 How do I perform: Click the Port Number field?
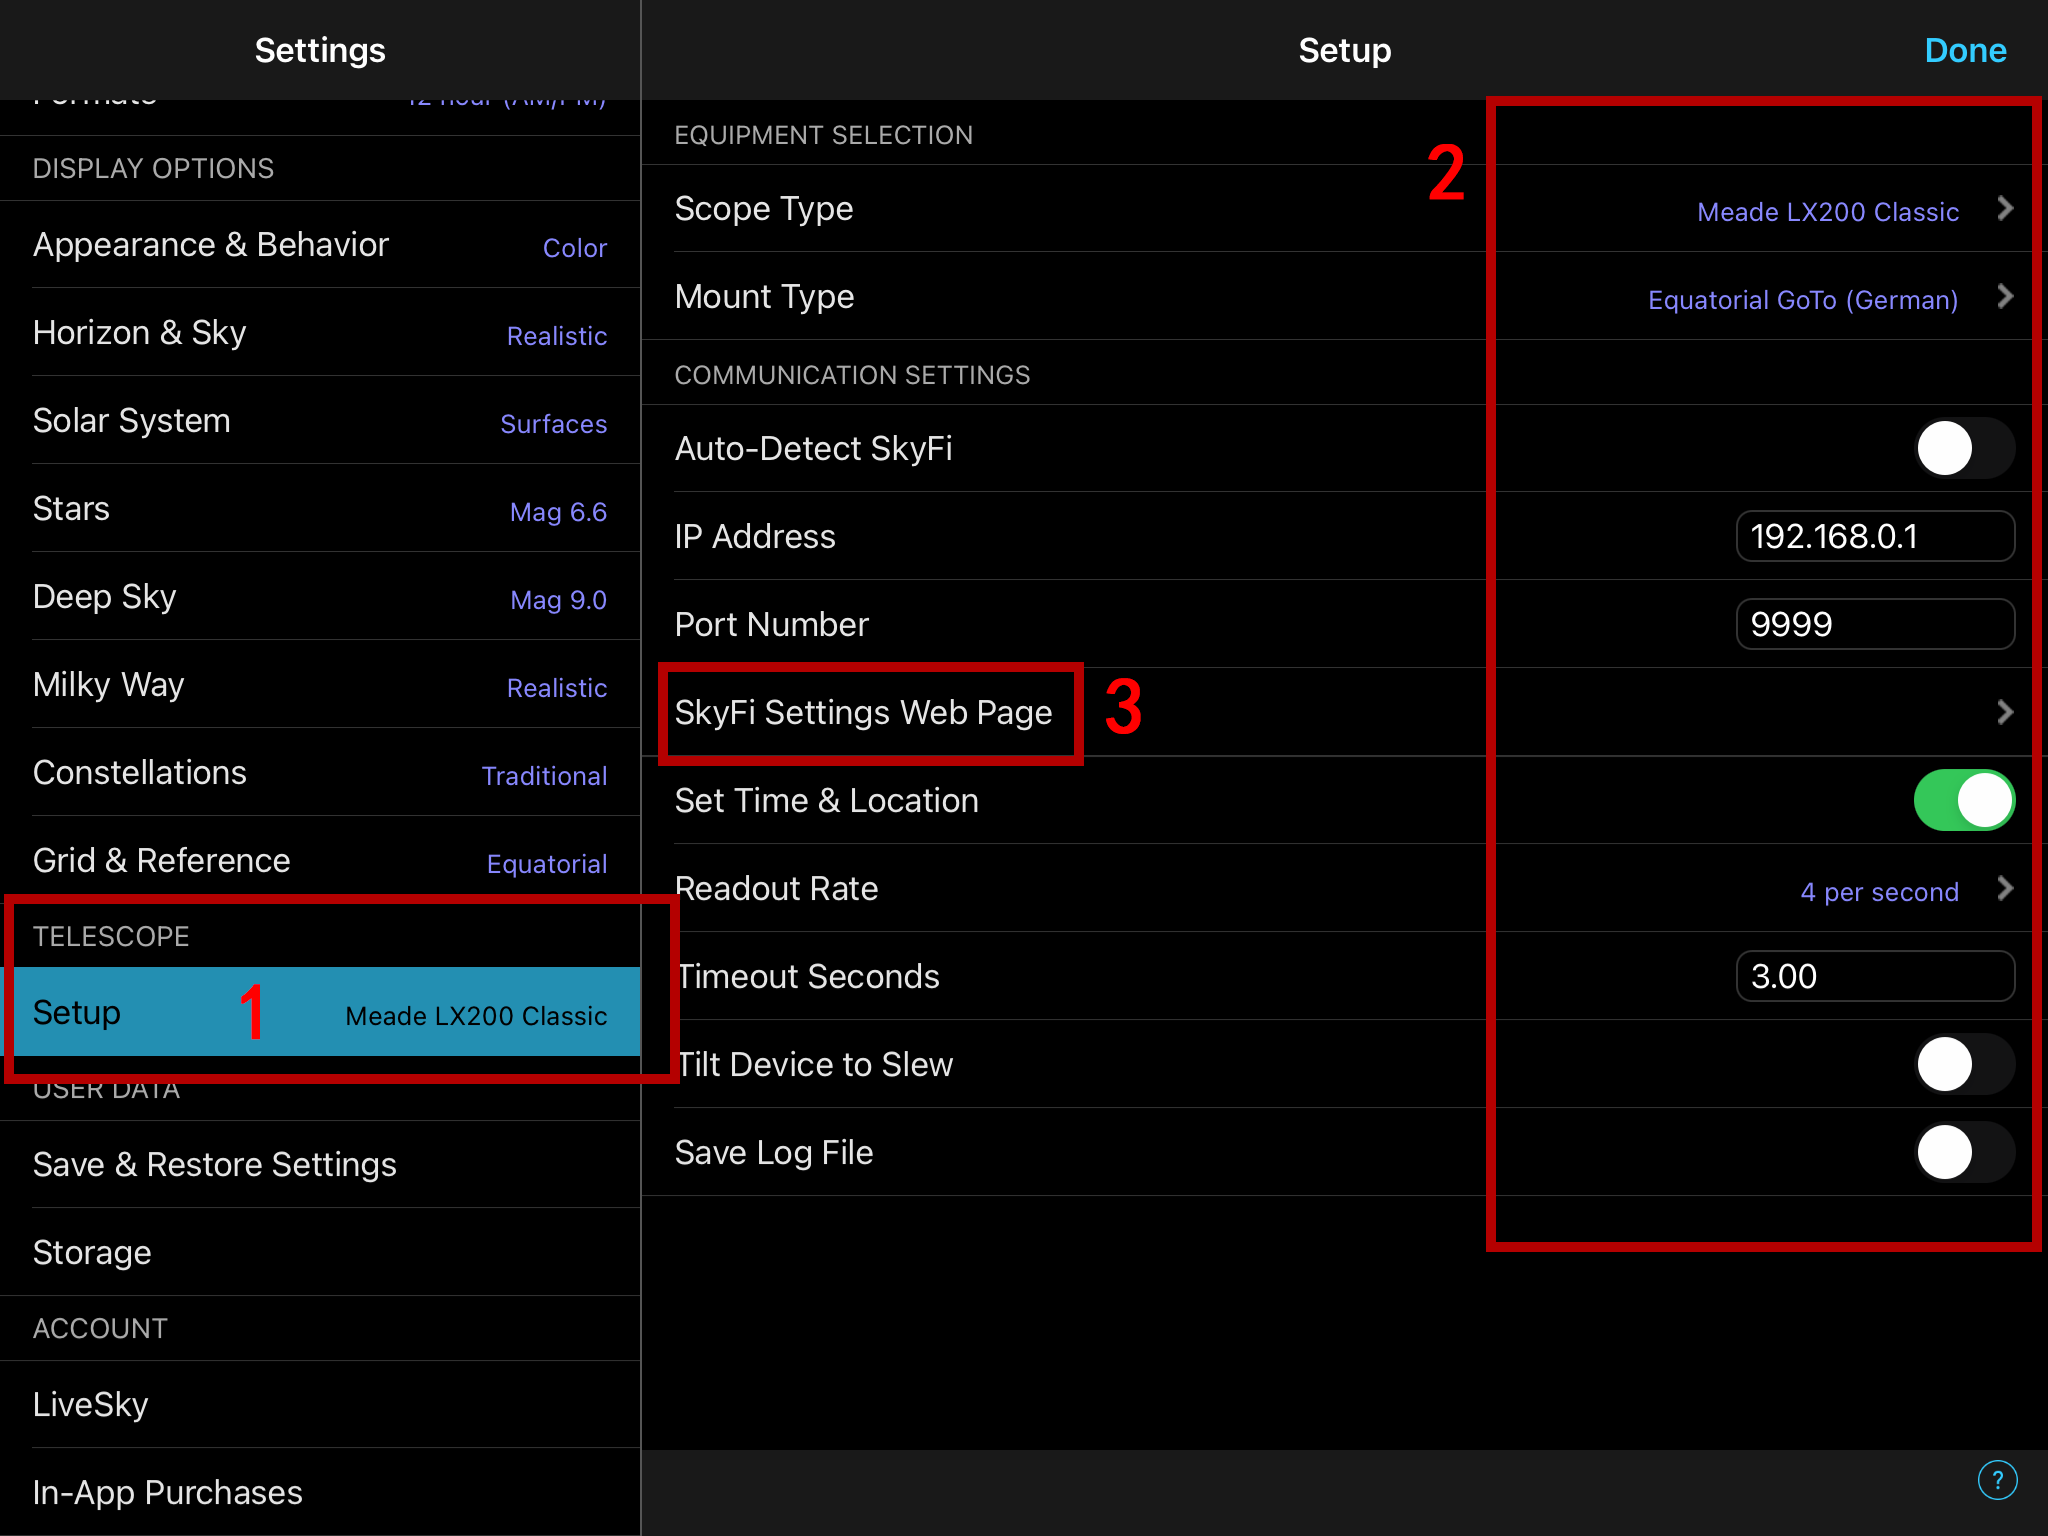click(1874, 625)
